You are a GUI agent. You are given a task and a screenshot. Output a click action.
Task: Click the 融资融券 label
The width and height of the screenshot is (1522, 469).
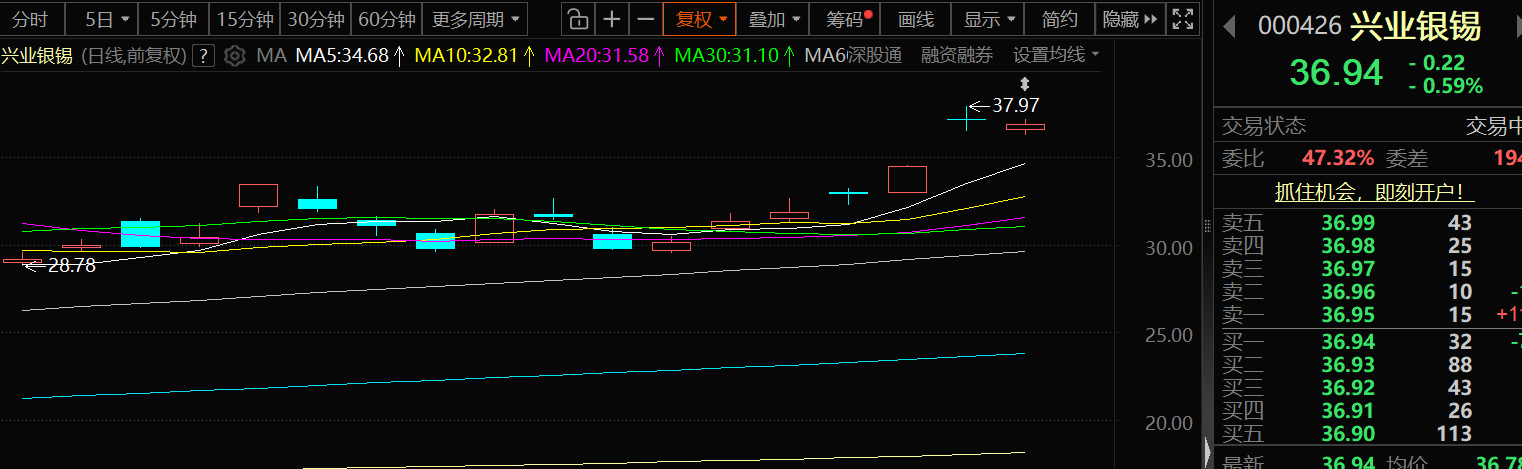click(x=957, y=55)
